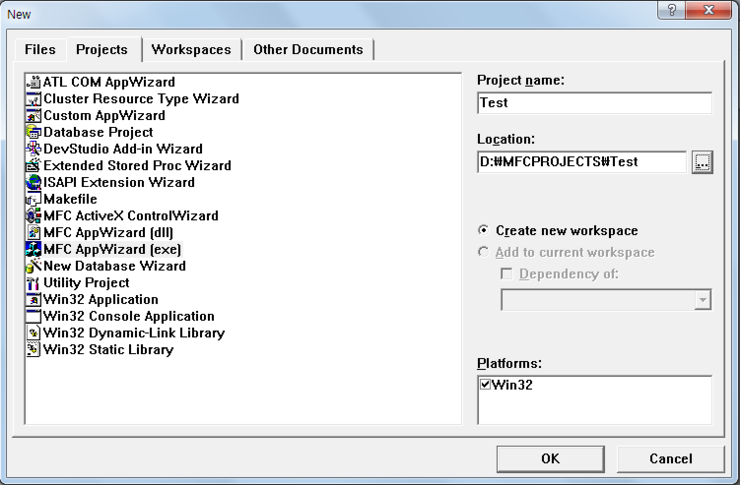Tick the Dependency of checkbox
740x485 pixels.
pos(506,274)
